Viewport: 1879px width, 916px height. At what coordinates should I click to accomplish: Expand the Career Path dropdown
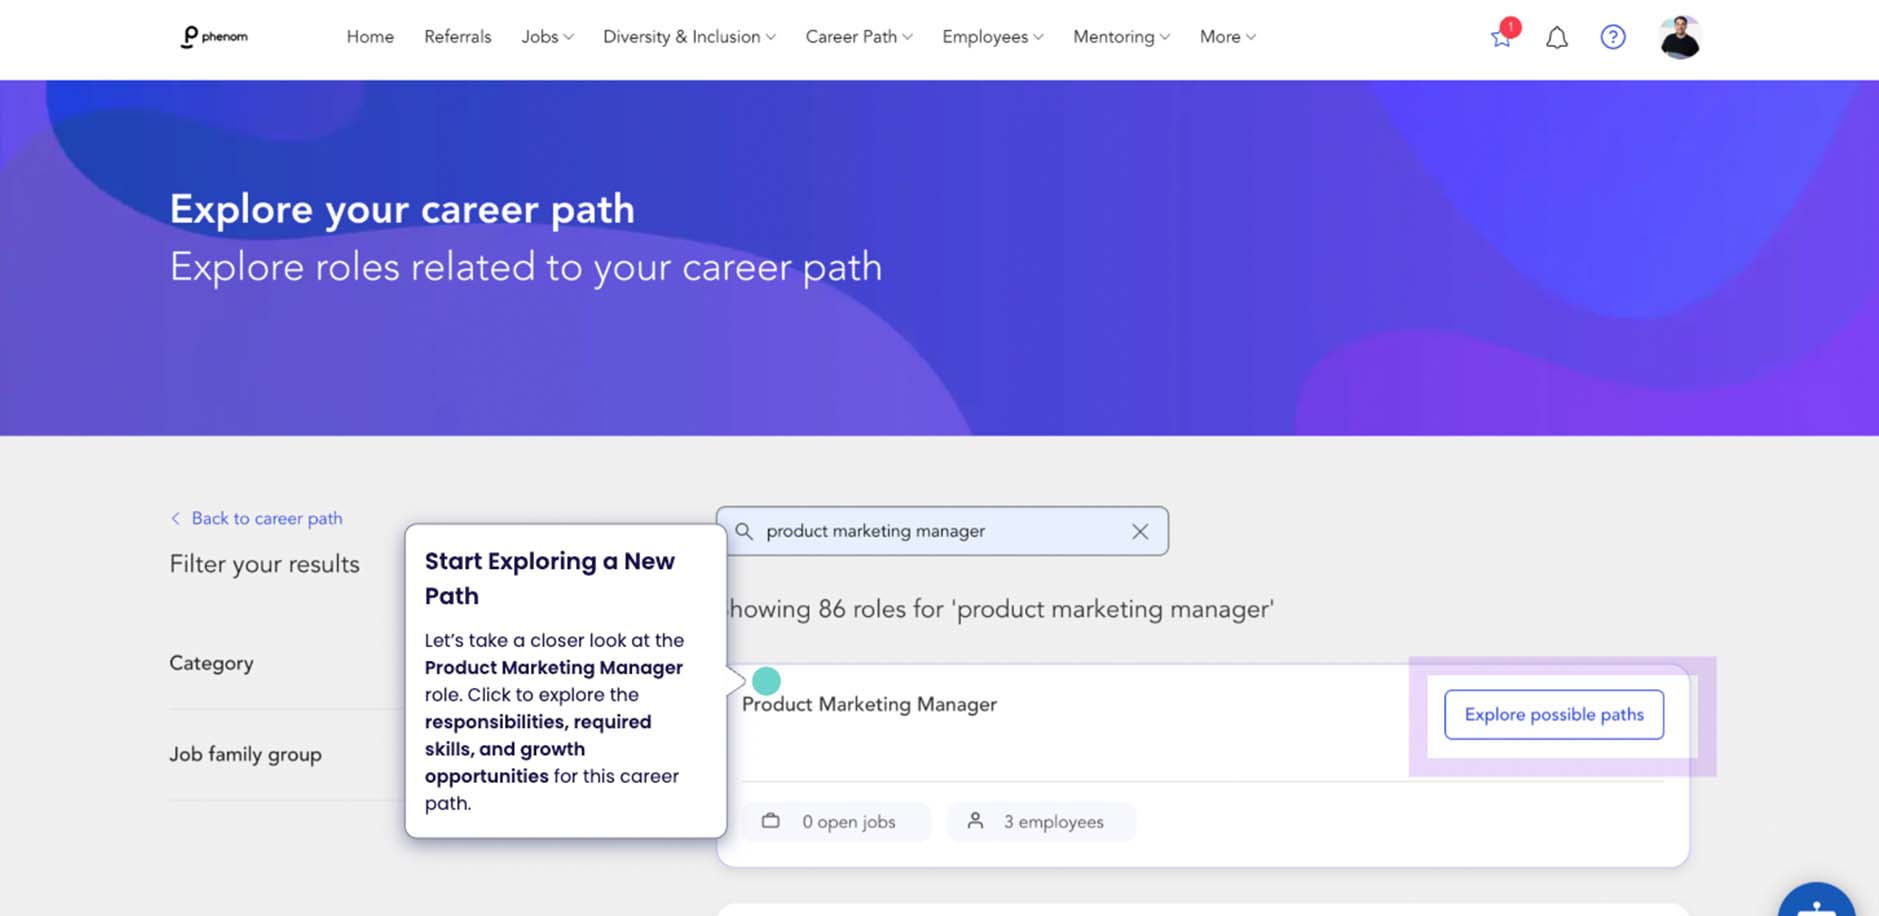tap(859, 37)
